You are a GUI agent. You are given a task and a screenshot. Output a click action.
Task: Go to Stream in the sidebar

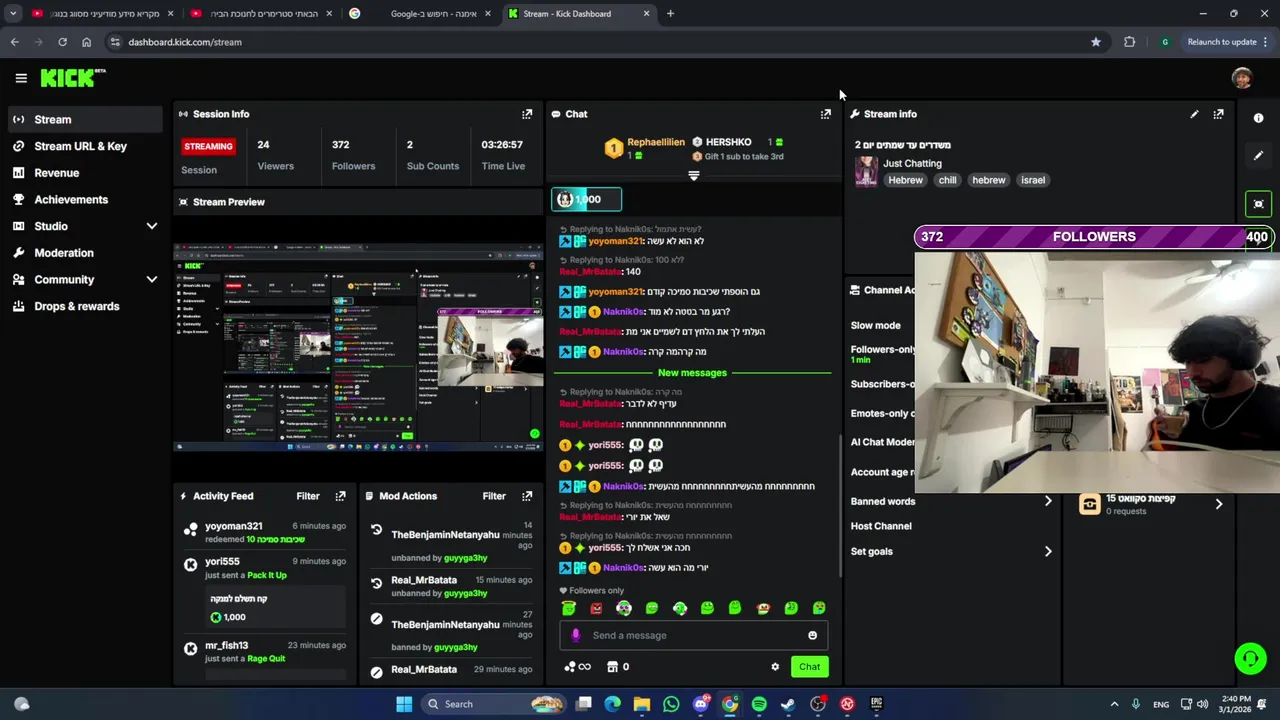(85, 119)
